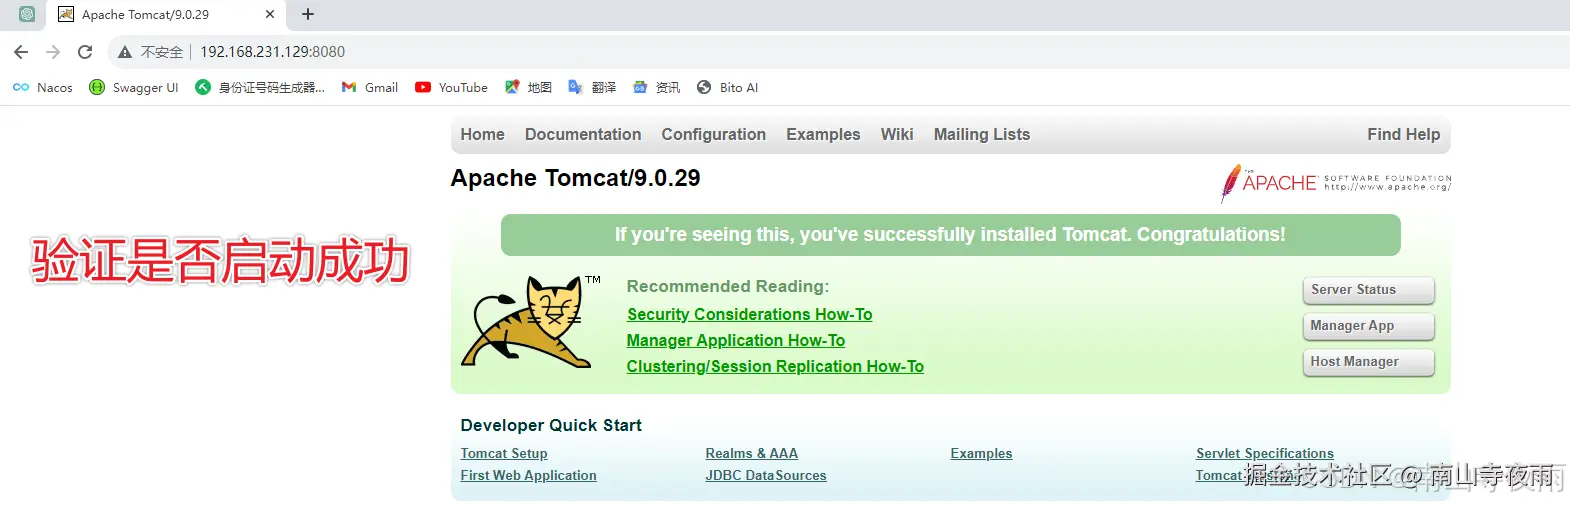1570x505 pixels.
Task: Open the 翻译 translate bookmark
Action: pos(592,87)
